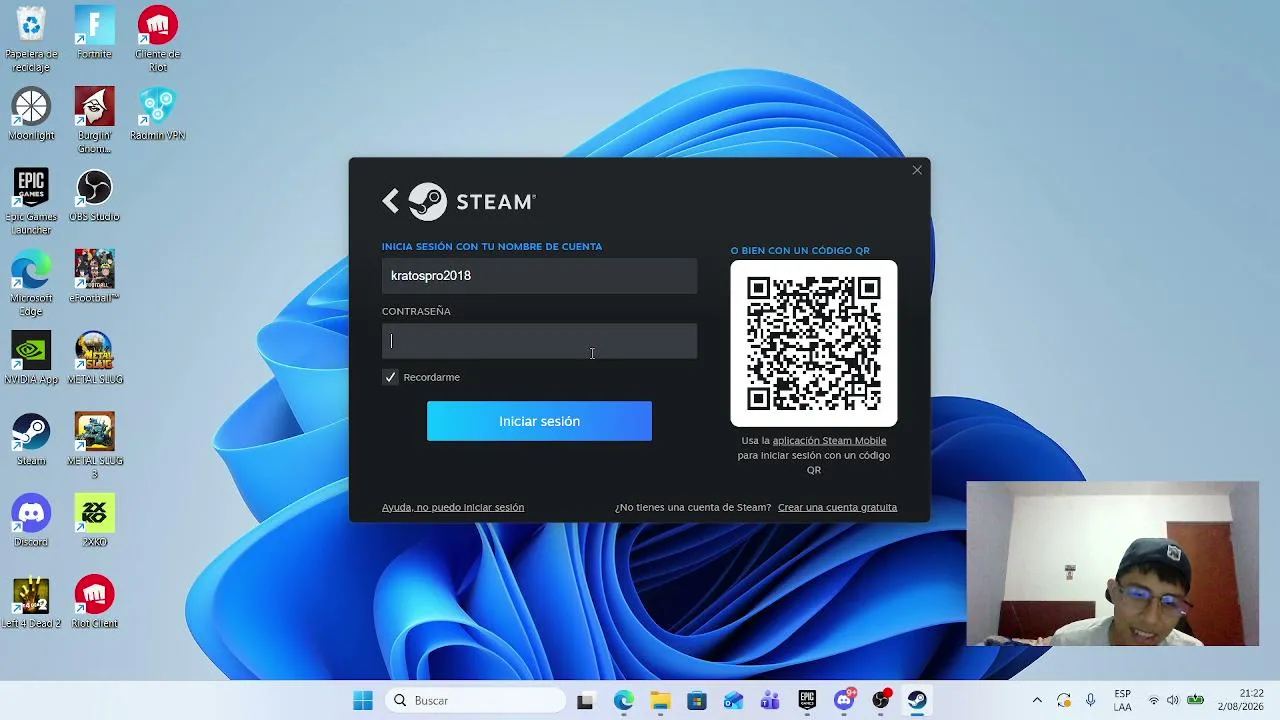
Task: Open the speaker volume tray icon
Action: coord(1173,701)
